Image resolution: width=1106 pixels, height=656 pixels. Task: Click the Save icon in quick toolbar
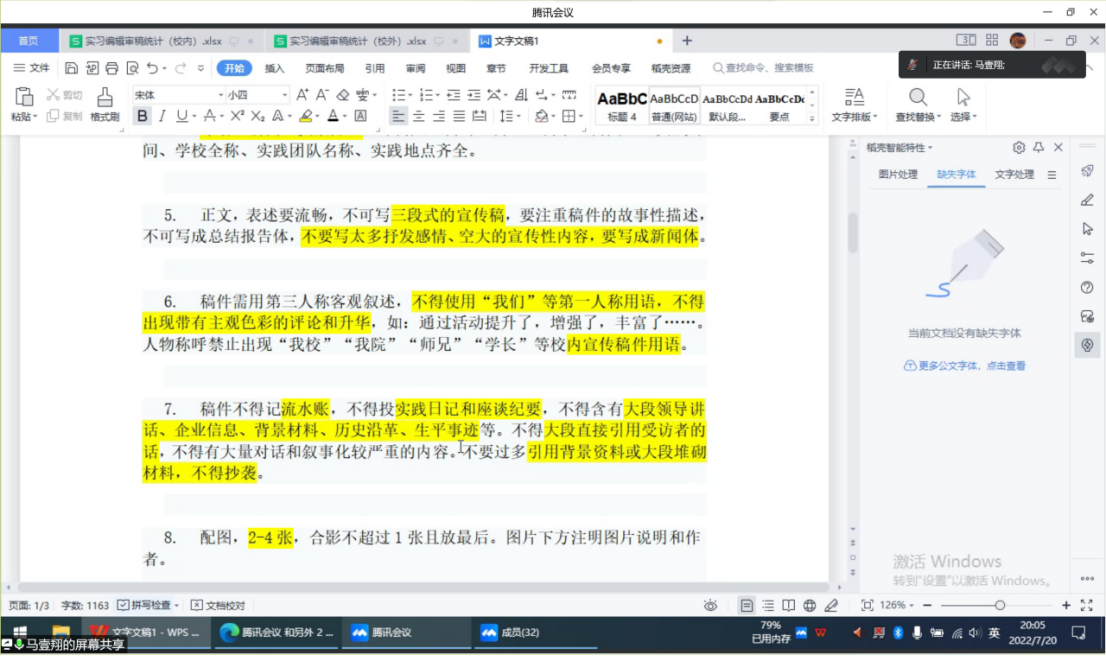71,68
